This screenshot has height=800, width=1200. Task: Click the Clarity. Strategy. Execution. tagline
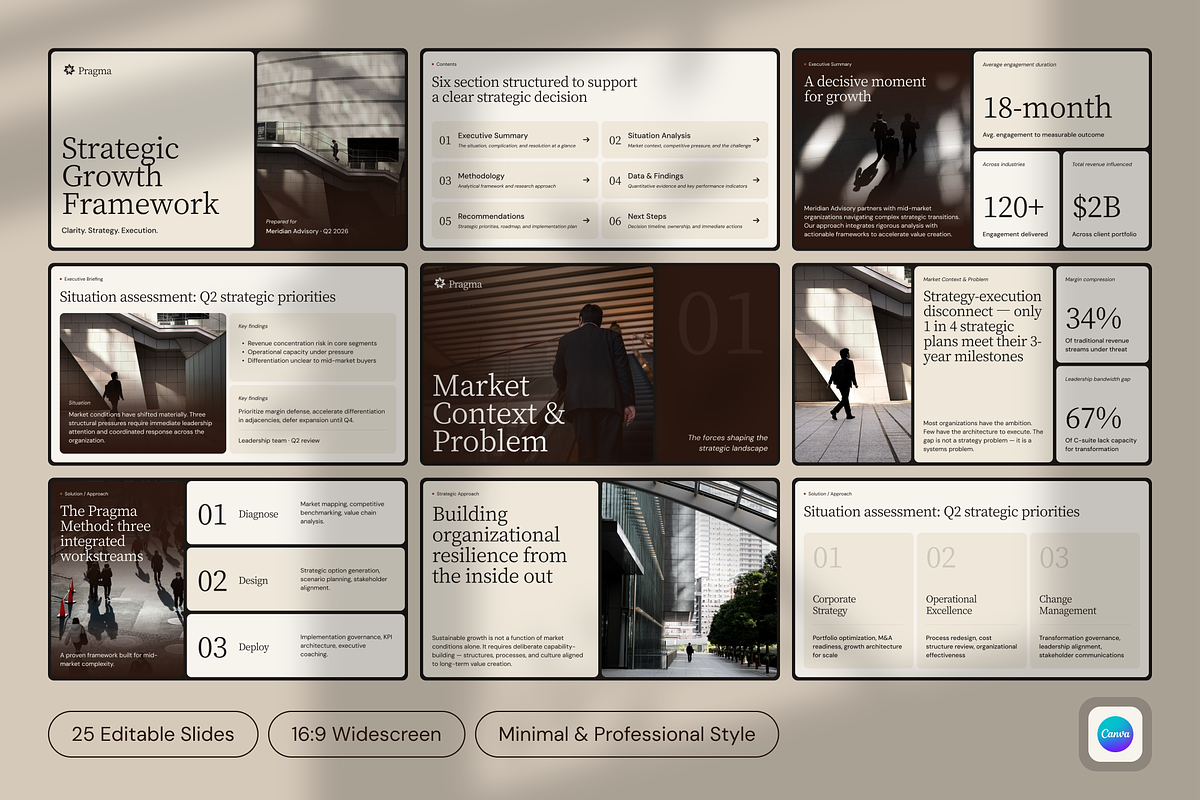[110, 230]
